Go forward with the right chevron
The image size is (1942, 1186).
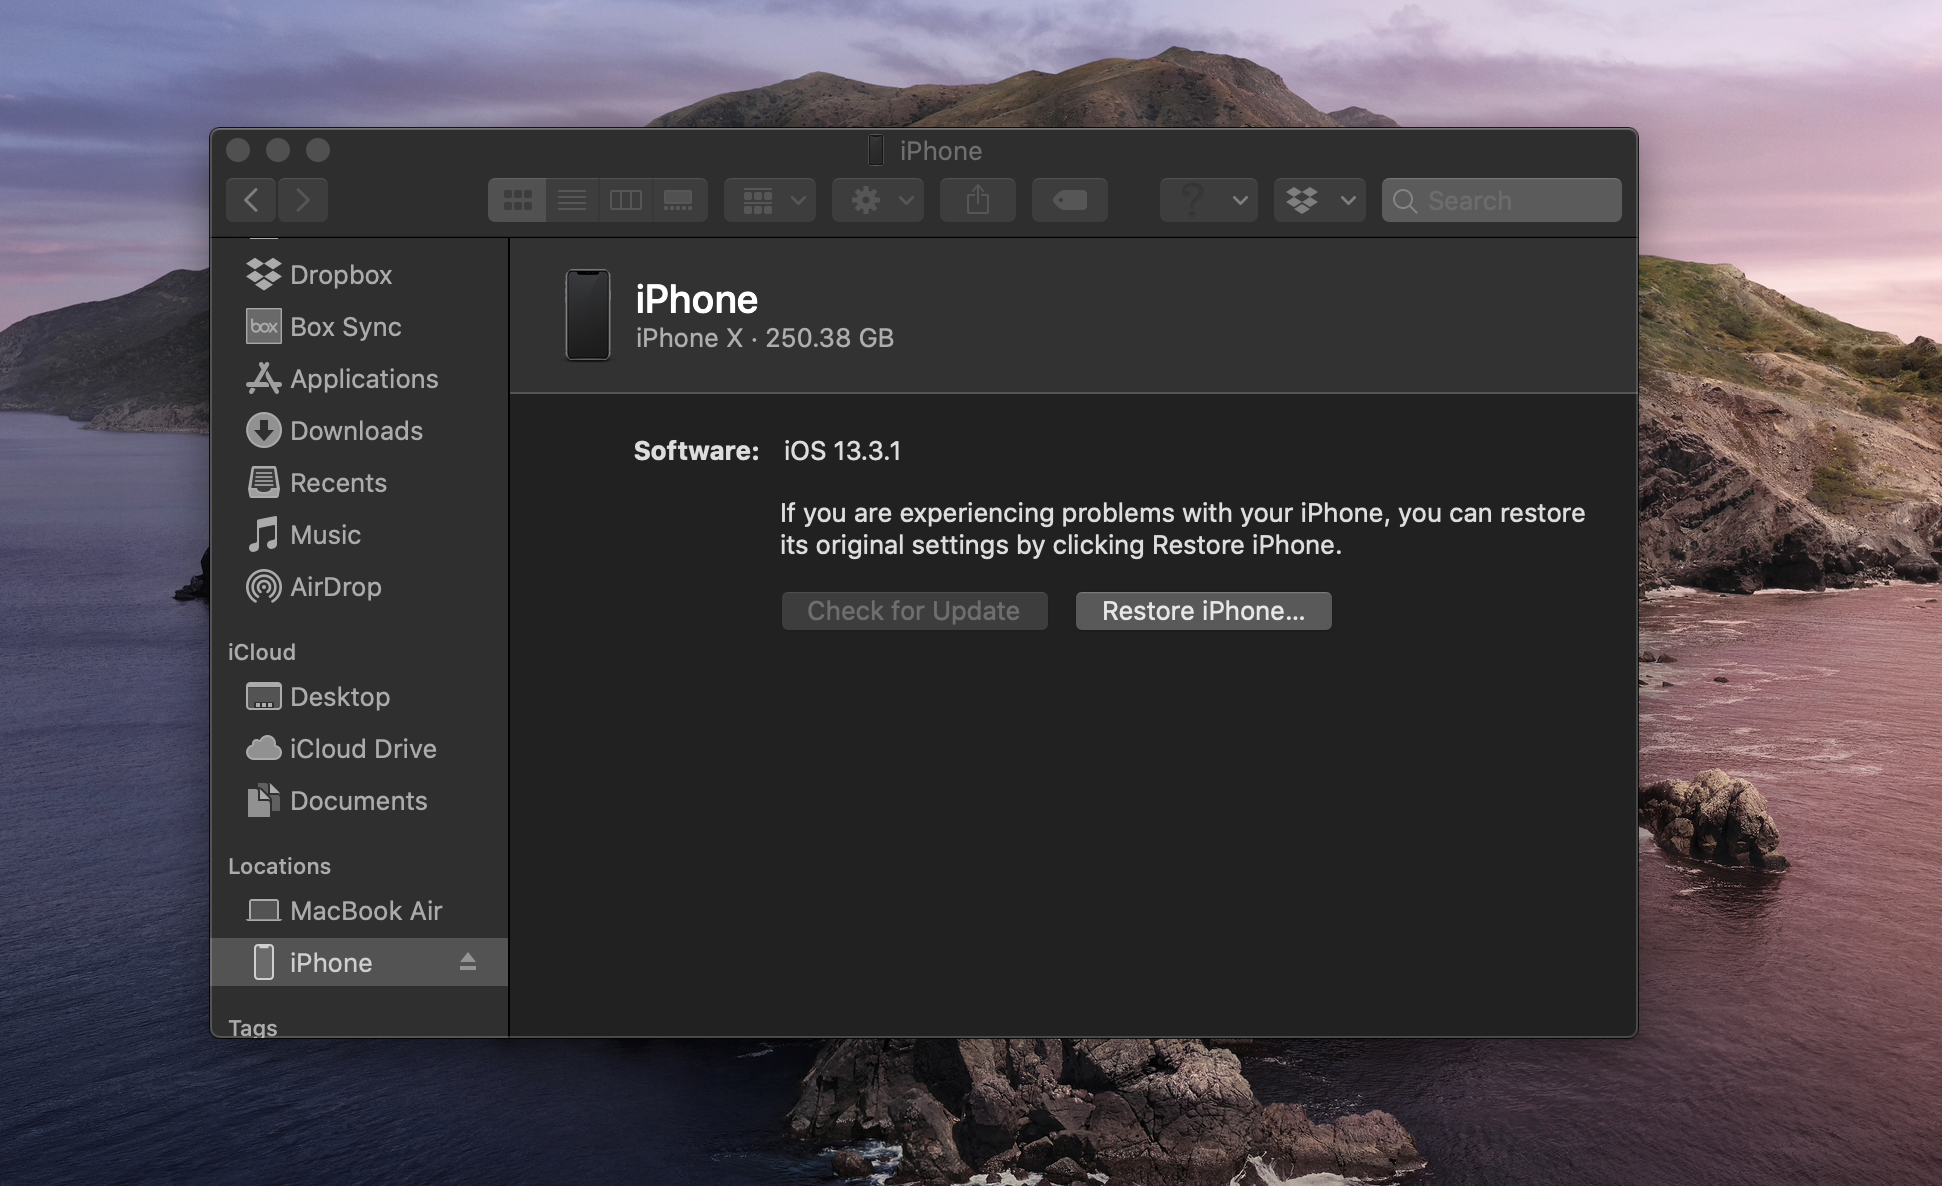303,201
